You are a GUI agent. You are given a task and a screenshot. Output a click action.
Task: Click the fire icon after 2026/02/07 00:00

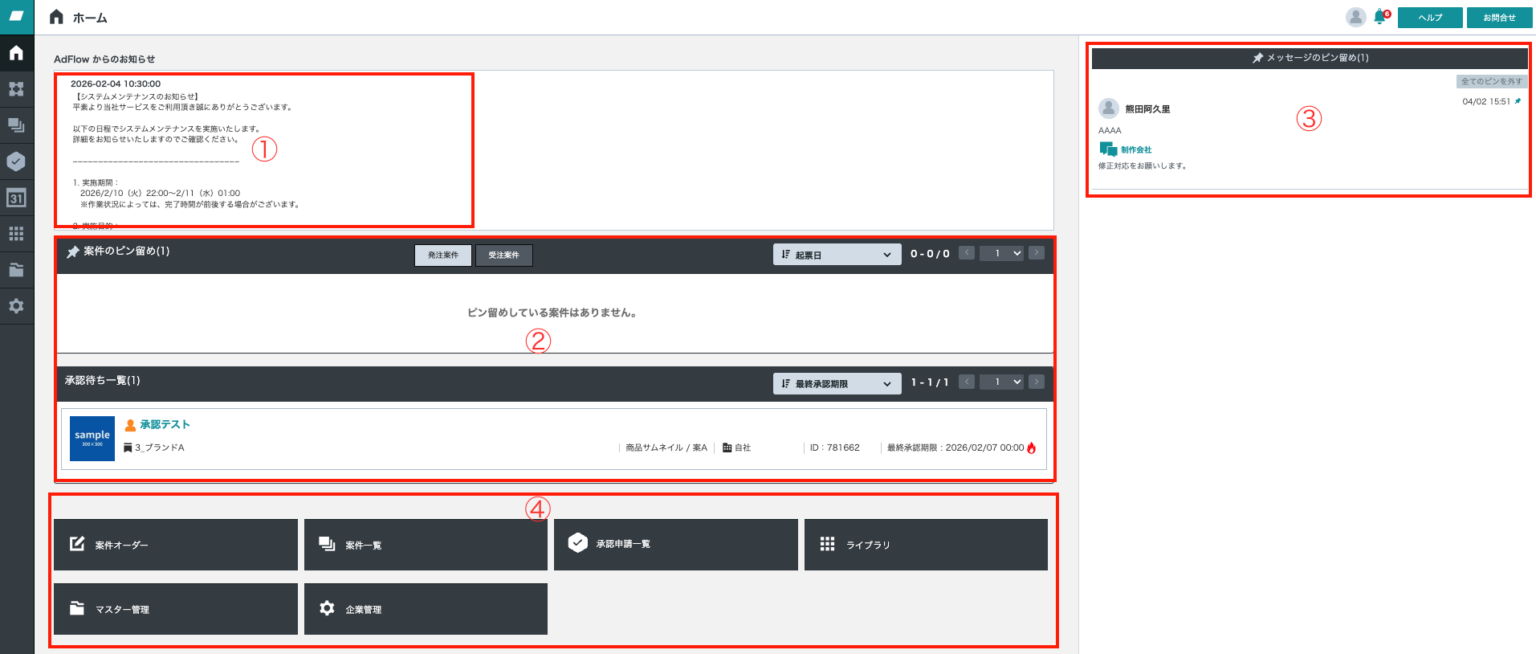(1032, 448)
